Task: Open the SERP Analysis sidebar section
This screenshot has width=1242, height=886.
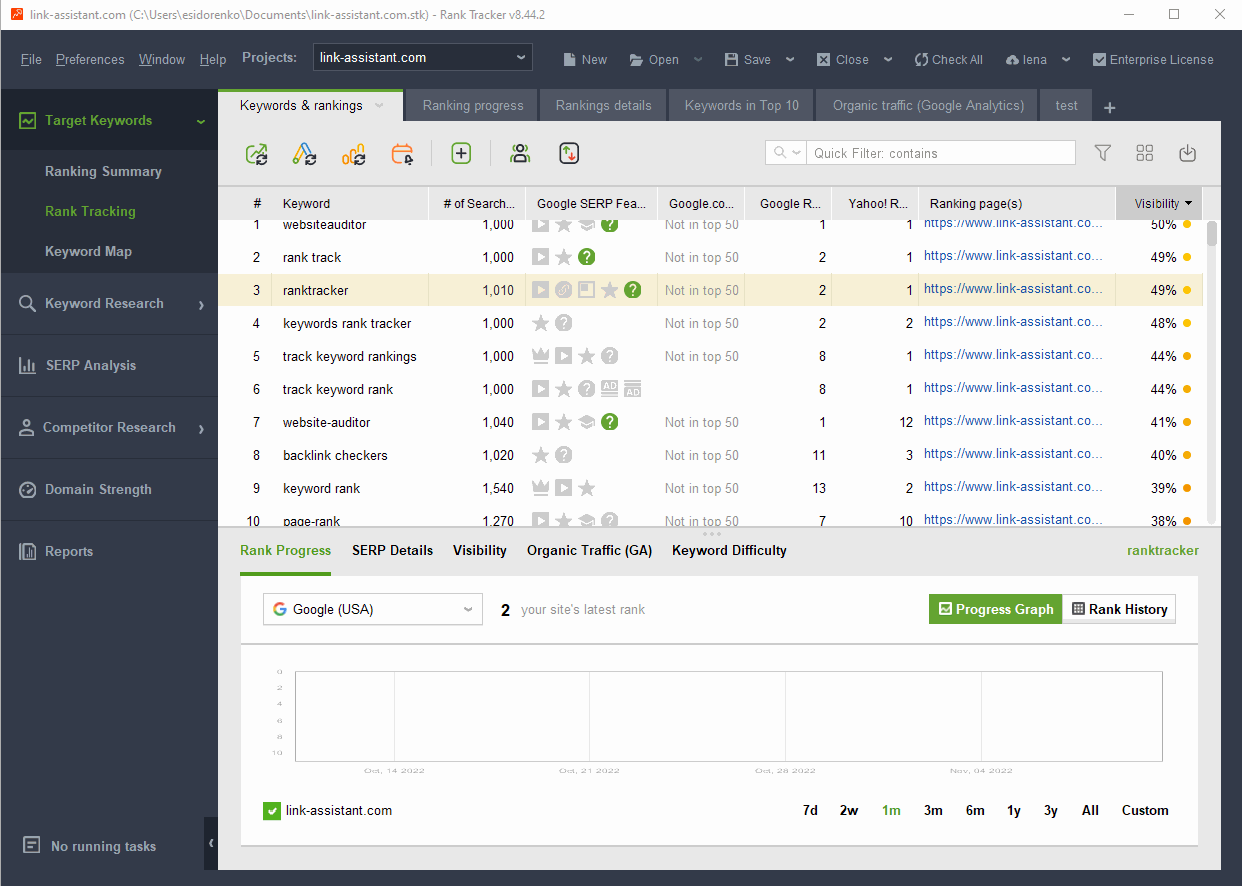Action: (x=109, y=365)
